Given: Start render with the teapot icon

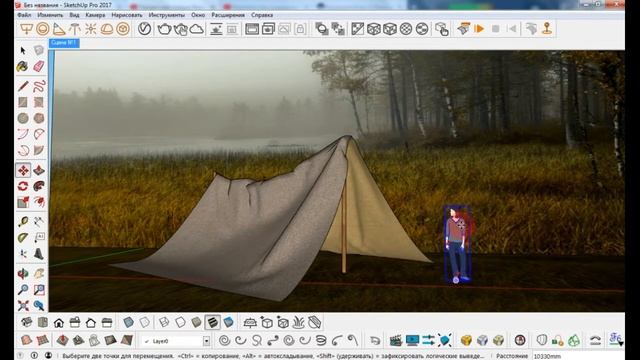Looking at the screenshot, I should (x=164, y=29).
